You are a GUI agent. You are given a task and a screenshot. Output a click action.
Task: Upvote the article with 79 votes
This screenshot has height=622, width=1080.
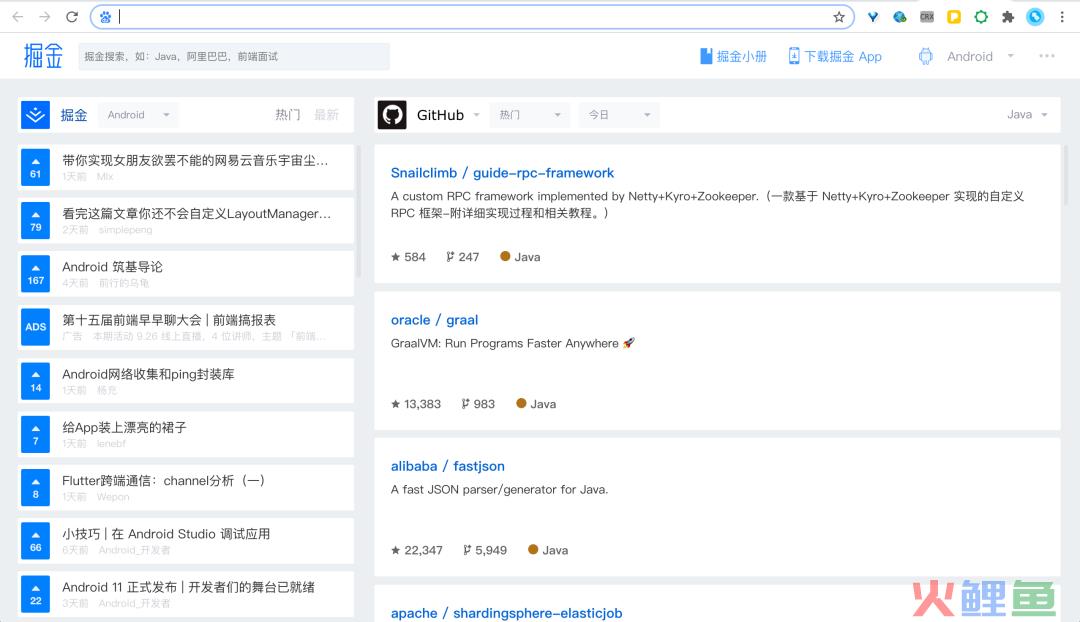point(35,220)
